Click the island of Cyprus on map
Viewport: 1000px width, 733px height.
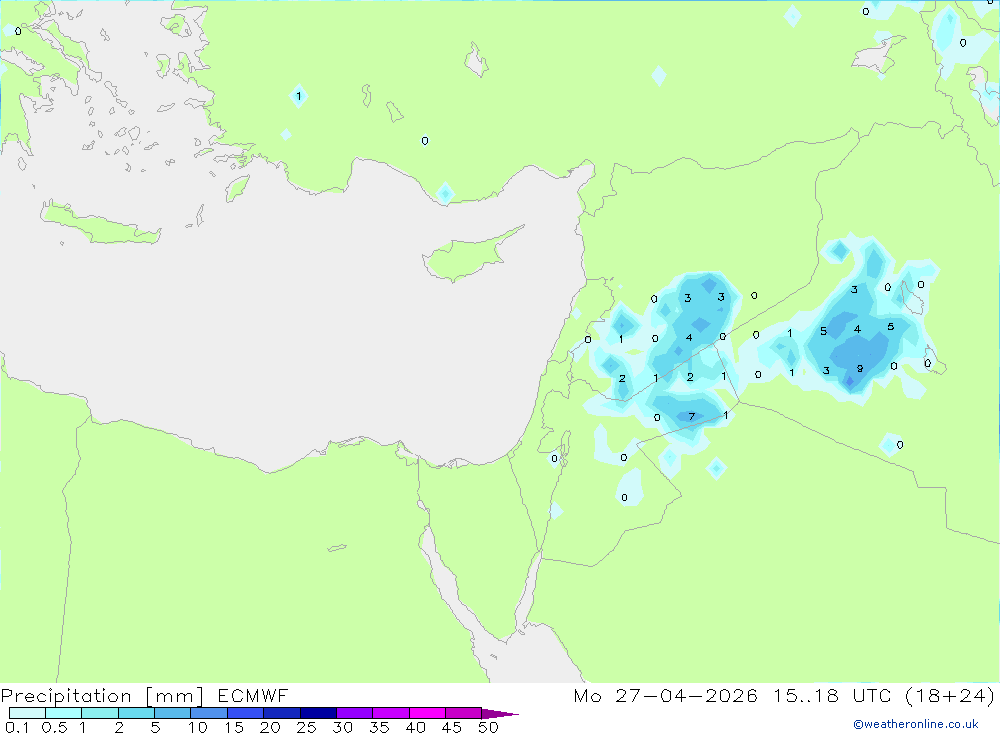pyautogui.click(x=469, y=256)
